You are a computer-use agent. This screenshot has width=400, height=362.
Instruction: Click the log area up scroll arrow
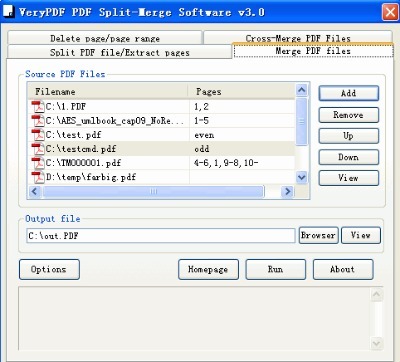tap(377, 294)
